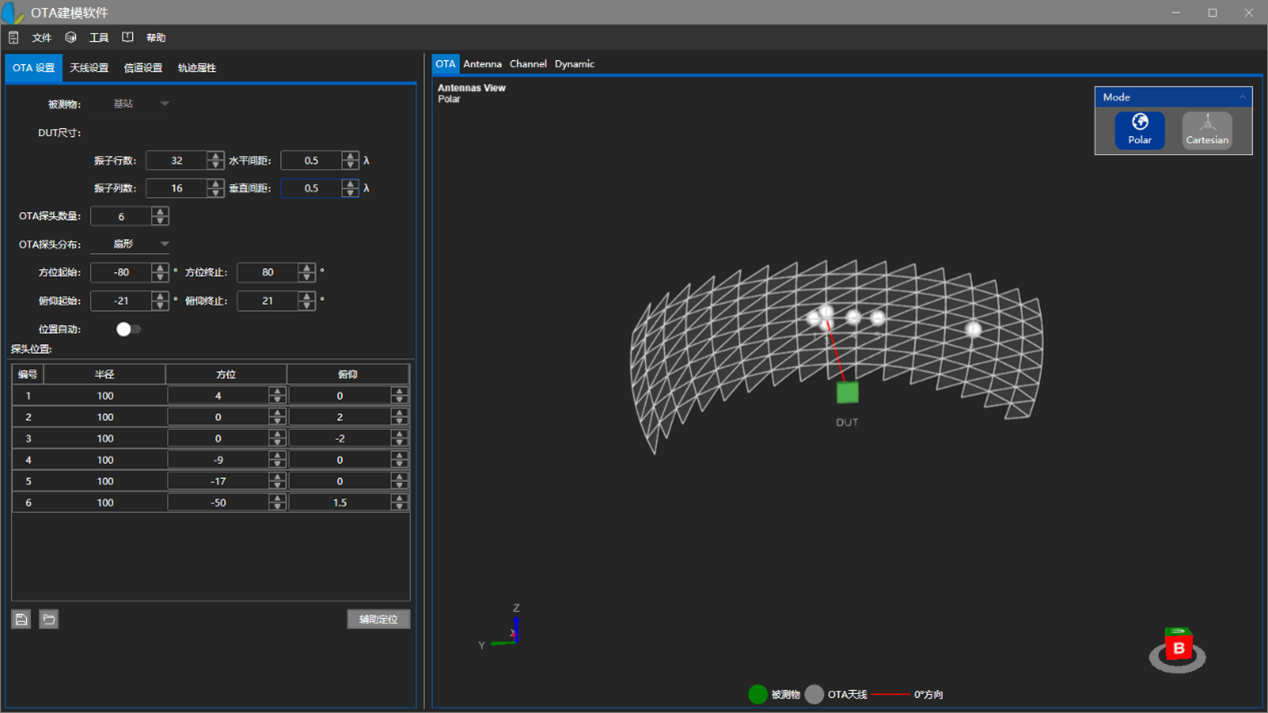Screen dimensions: 1268x713
Task: Click the green 被测物 legend circle
Action: click(758, 694)
